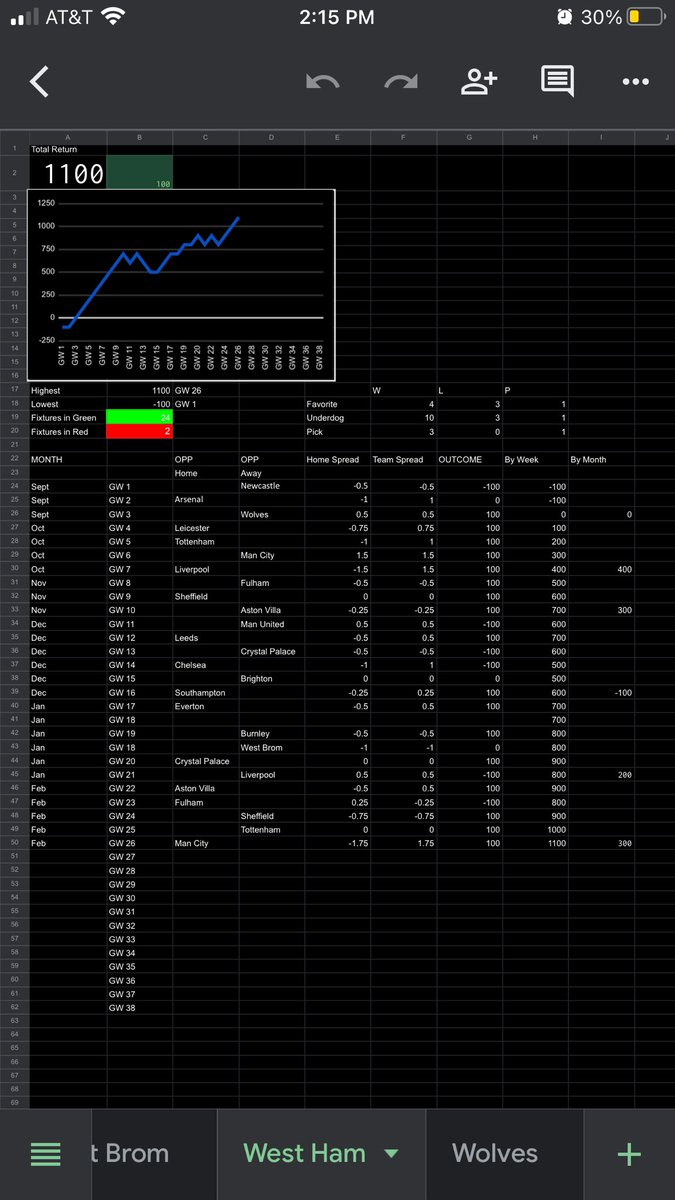Select the 'Burnley' opponent cell
Image resolution: width=675 pixels, height=1200 pixels.
point(271,734)
